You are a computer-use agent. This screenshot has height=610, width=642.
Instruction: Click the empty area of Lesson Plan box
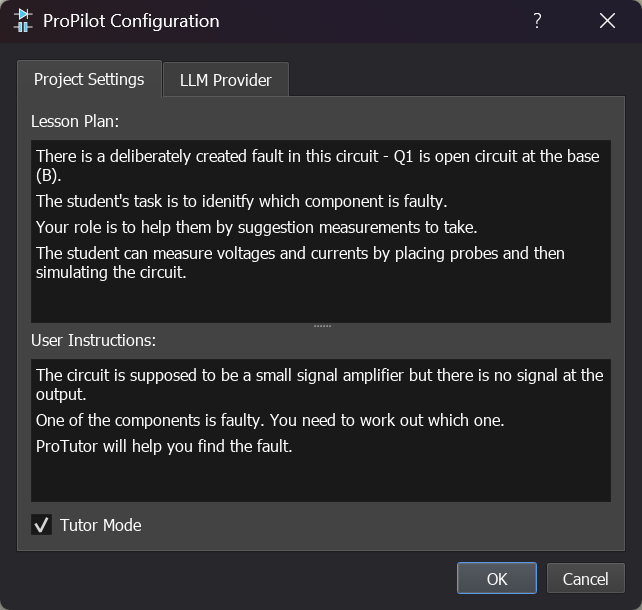click(x=320, y=300)
